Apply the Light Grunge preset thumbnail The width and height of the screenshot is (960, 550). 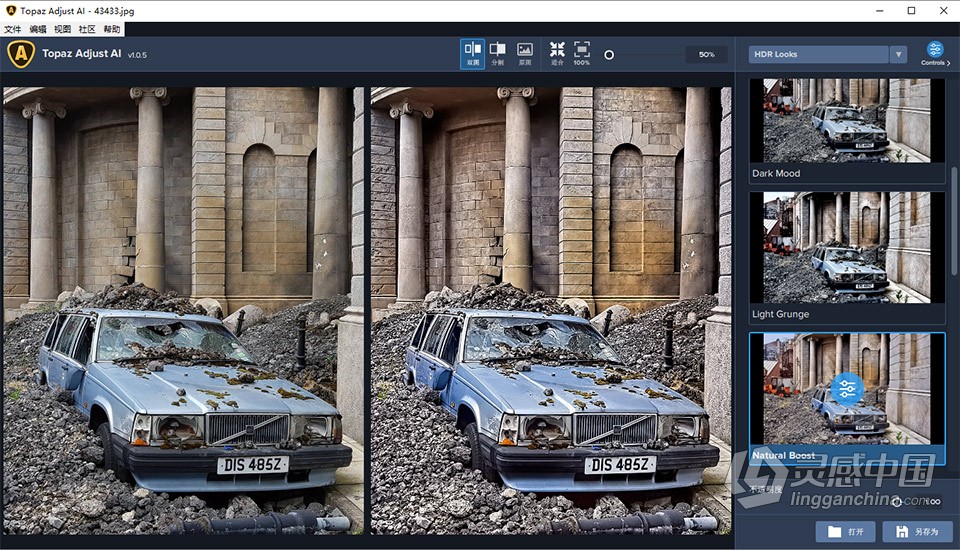tap(847, 247)
